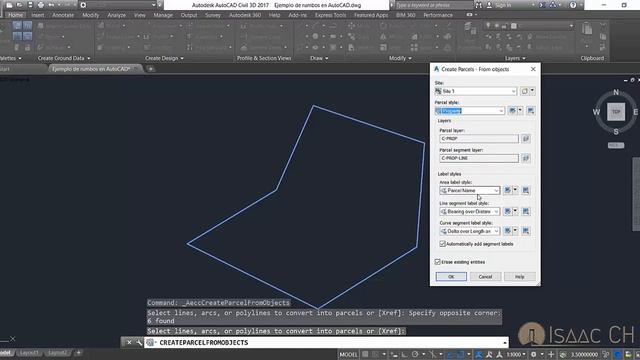Screen dimensions: 640x360
Task: Click OK in Create Parcels dialog
Action: point(451,277)
